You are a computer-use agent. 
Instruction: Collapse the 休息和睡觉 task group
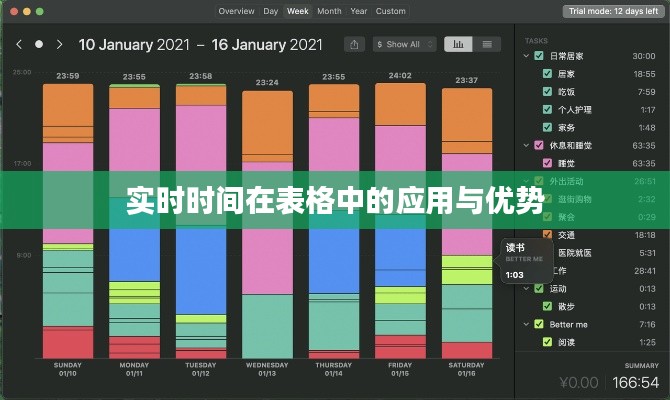point(526,145)
